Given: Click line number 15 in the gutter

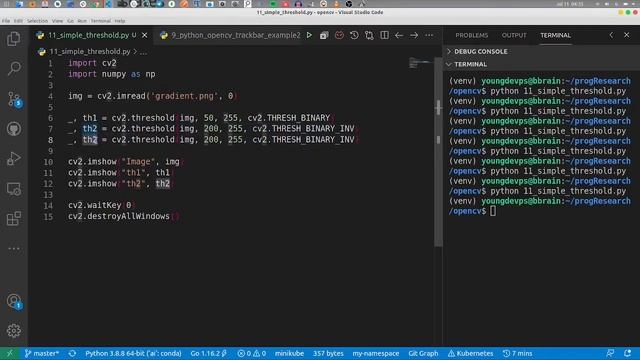Looking at the screenshot, I should coord(48,216).
